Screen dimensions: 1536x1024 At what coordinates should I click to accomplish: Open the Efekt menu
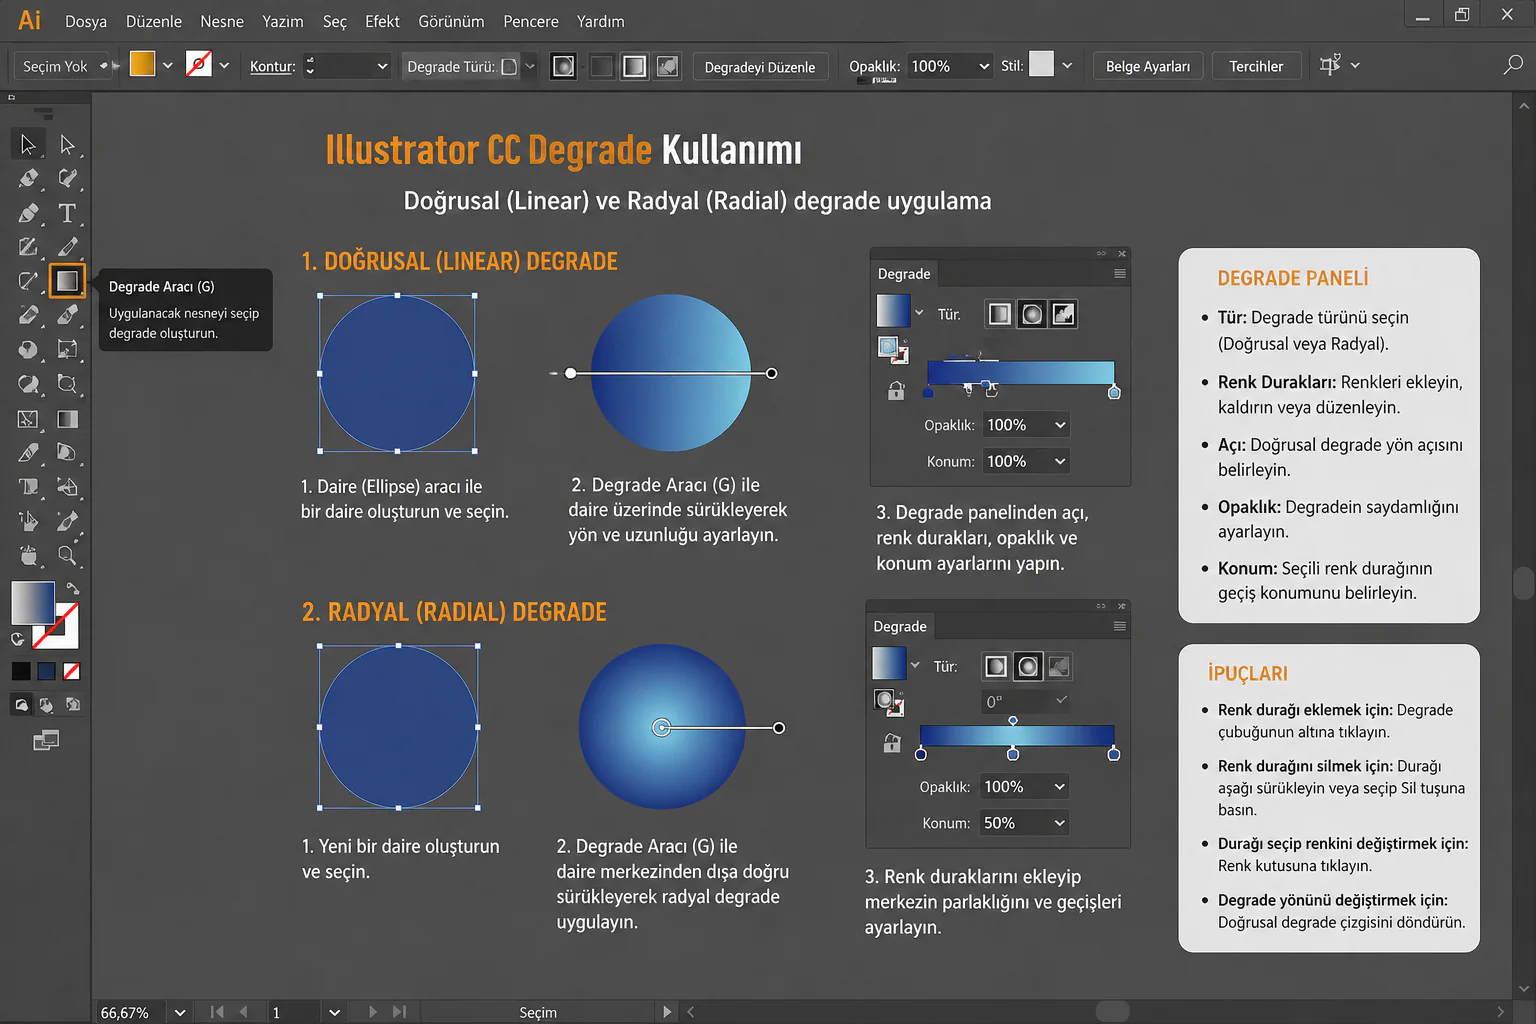point(382,21)
